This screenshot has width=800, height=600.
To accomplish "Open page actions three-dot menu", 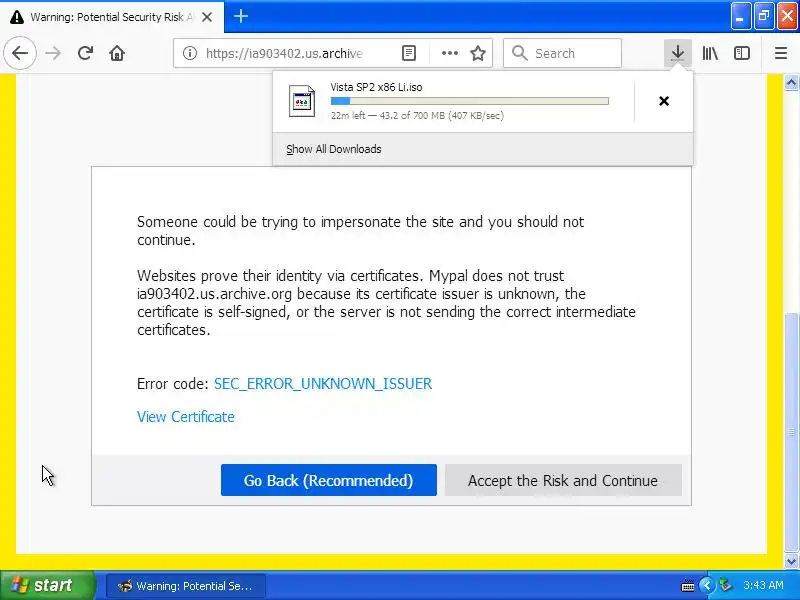I will 449,53.
